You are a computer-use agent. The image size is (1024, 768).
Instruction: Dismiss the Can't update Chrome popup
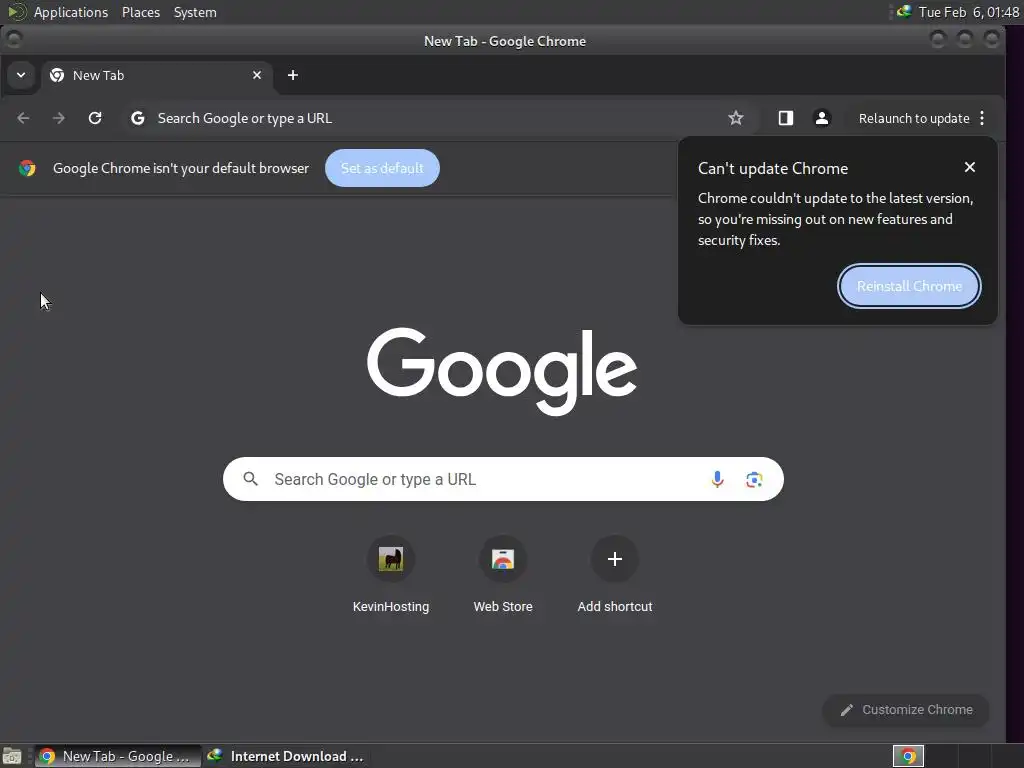tap(970, 167)
